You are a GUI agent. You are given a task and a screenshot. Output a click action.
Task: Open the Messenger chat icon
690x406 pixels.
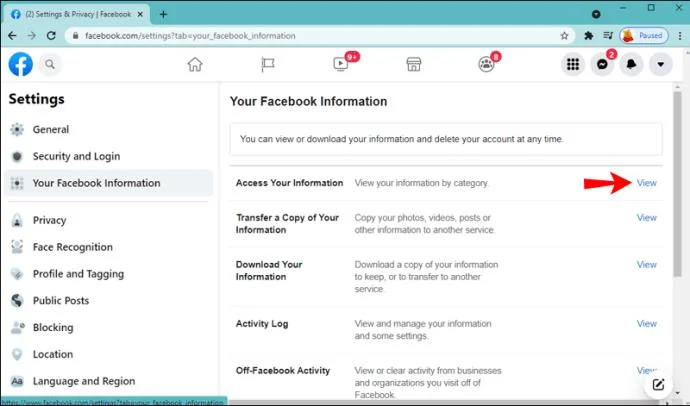[602, 64]
